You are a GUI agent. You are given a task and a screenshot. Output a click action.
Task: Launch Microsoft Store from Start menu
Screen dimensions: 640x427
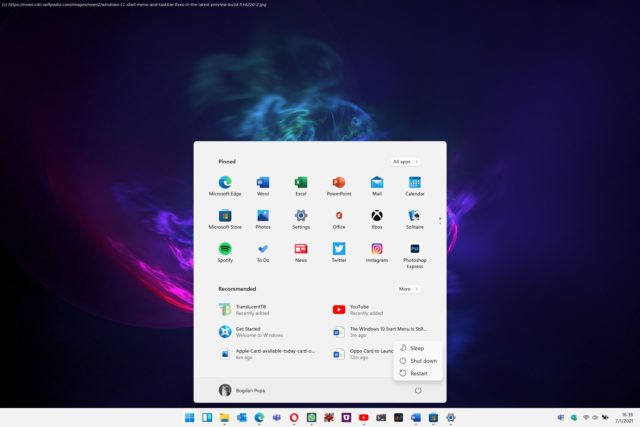(x=225, y=219)
